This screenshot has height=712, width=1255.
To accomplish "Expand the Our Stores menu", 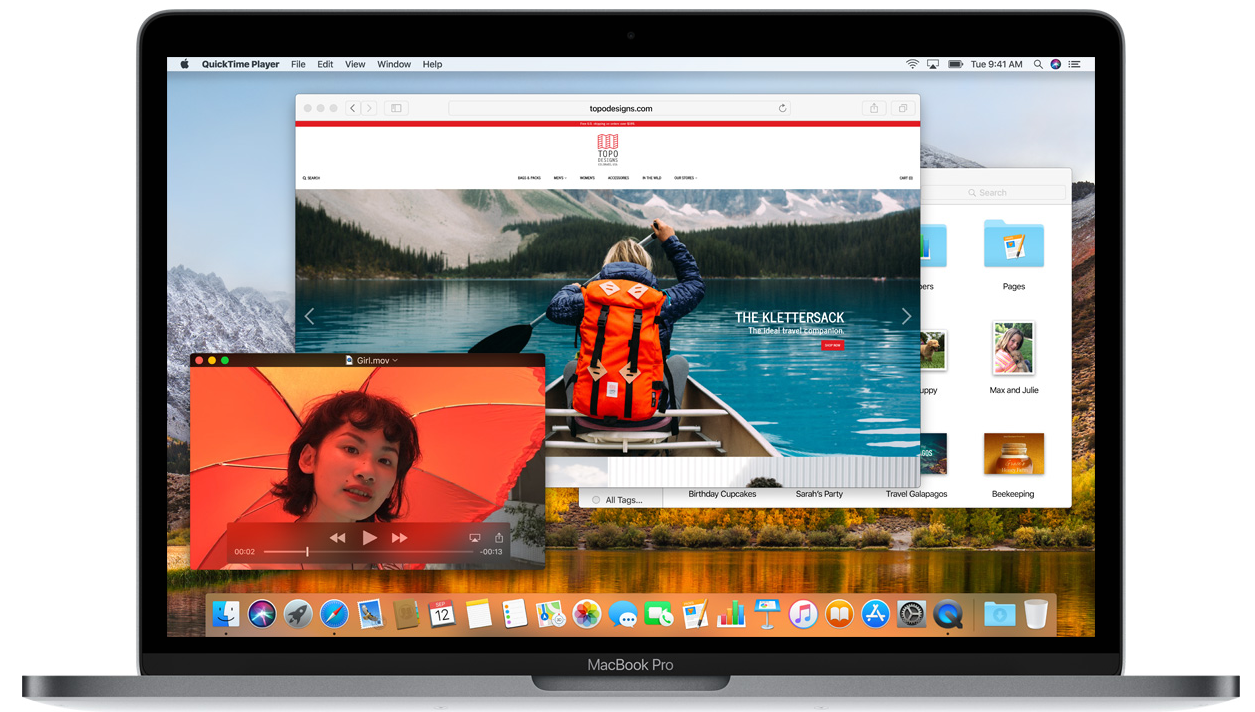I will point(686,178).
